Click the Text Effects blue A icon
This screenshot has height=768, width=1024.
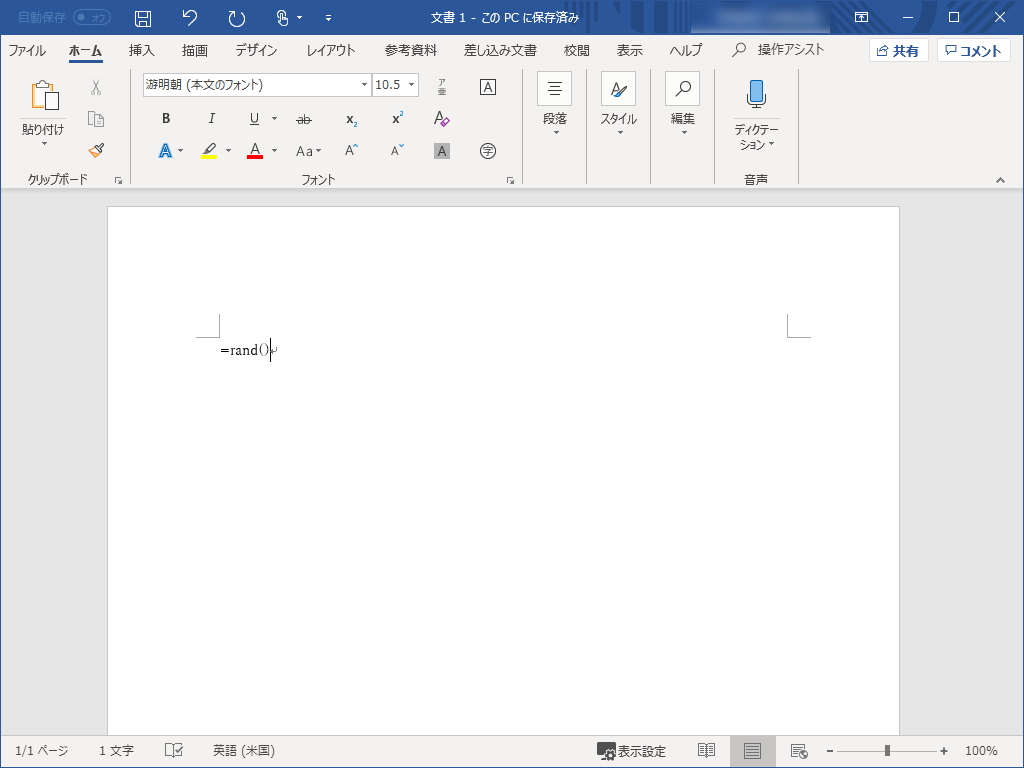pos(166,151)
